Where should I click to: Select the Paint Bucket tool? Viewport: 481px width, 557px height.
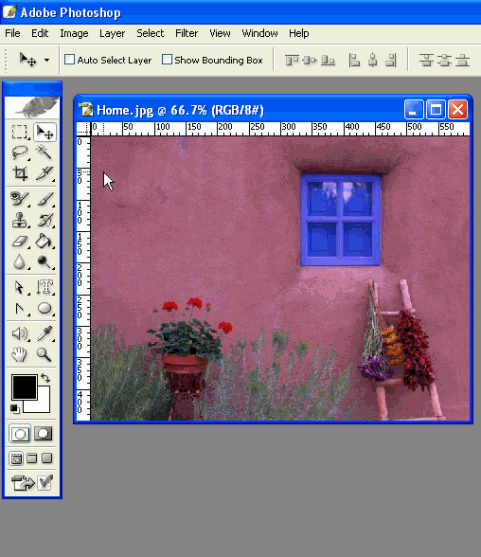coord(44,241)
